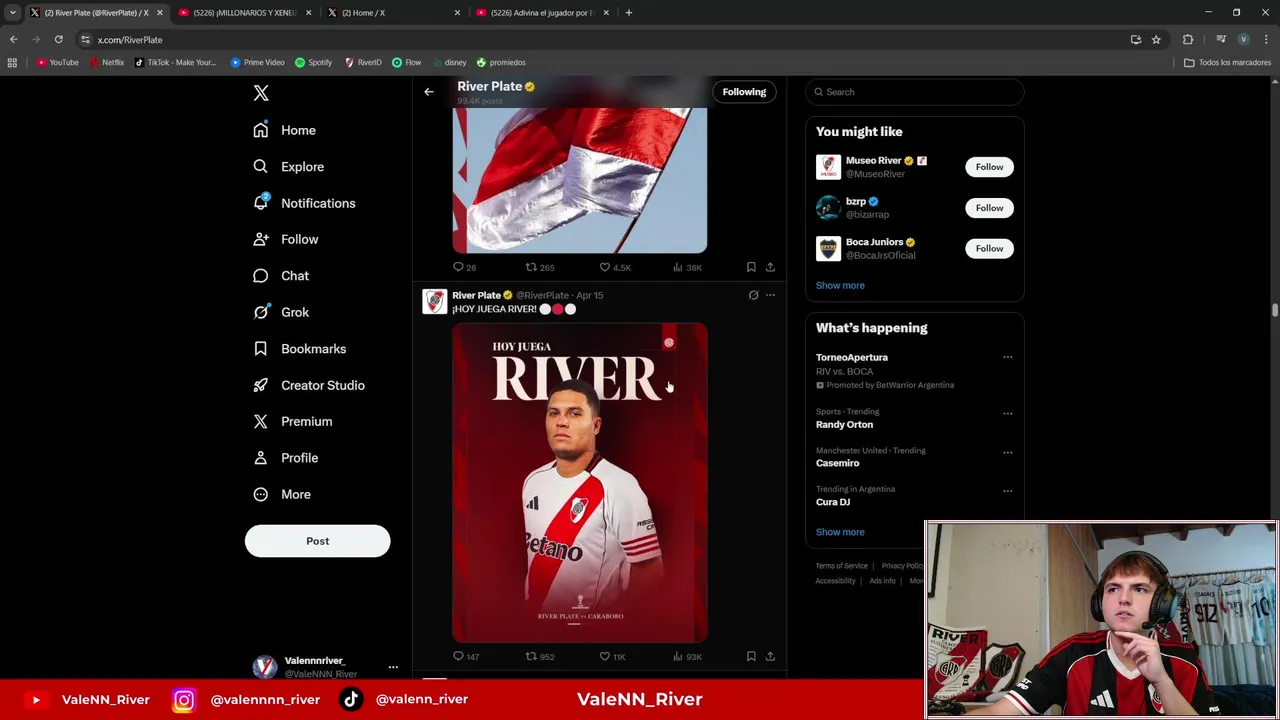Screen dimensions: 1280x720
Task: Reply to the HOY JUEGA RIVER post
Action: click(466, 657)
